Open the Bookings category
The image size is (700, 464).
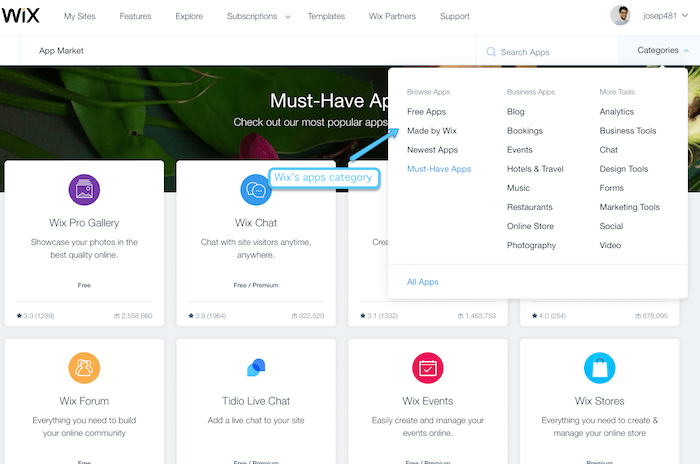click(x=525, y=131)
